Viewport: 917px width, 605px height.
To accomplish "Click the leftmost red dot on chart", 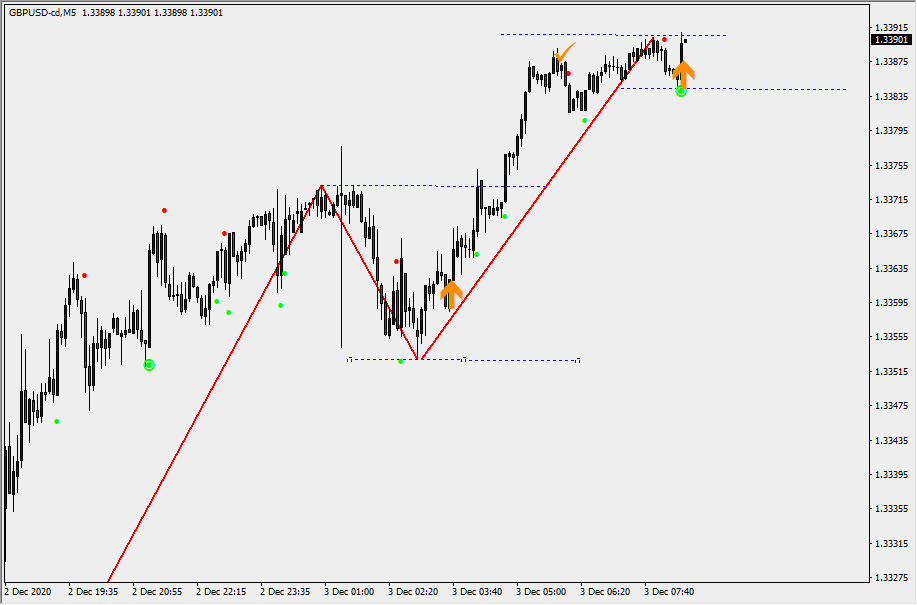I will (x=85, y=275).
